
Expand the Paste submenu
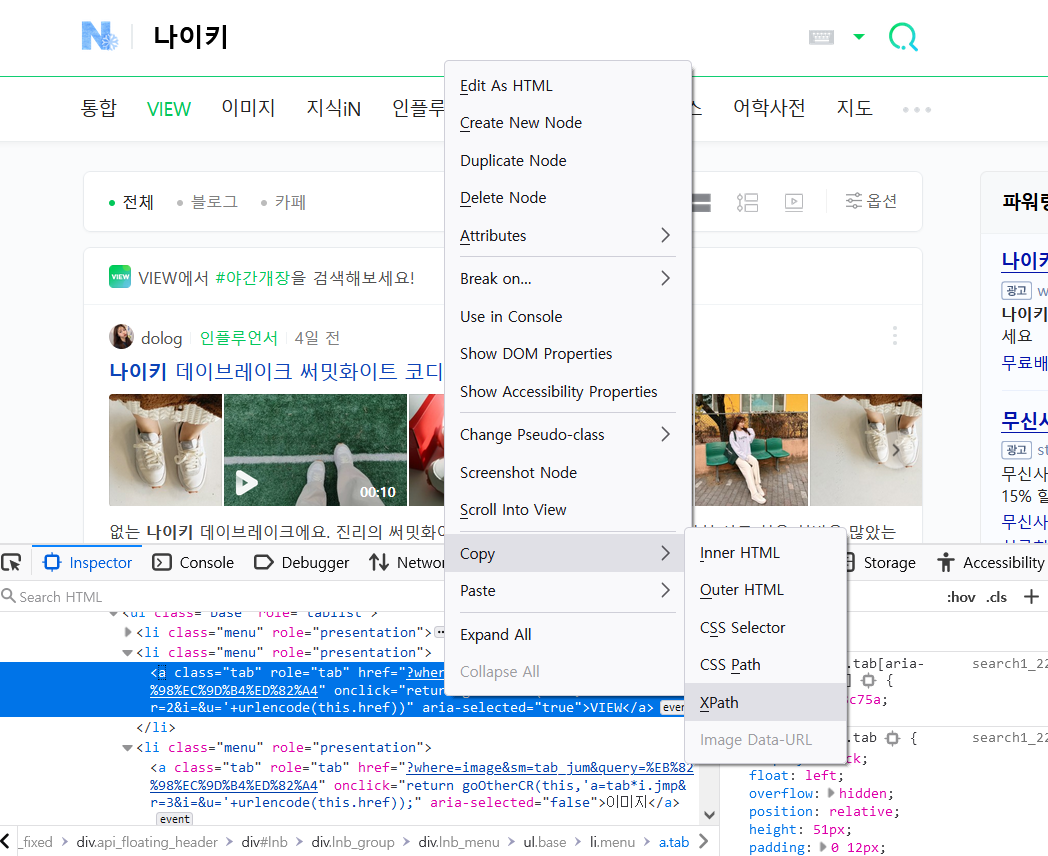567,591
